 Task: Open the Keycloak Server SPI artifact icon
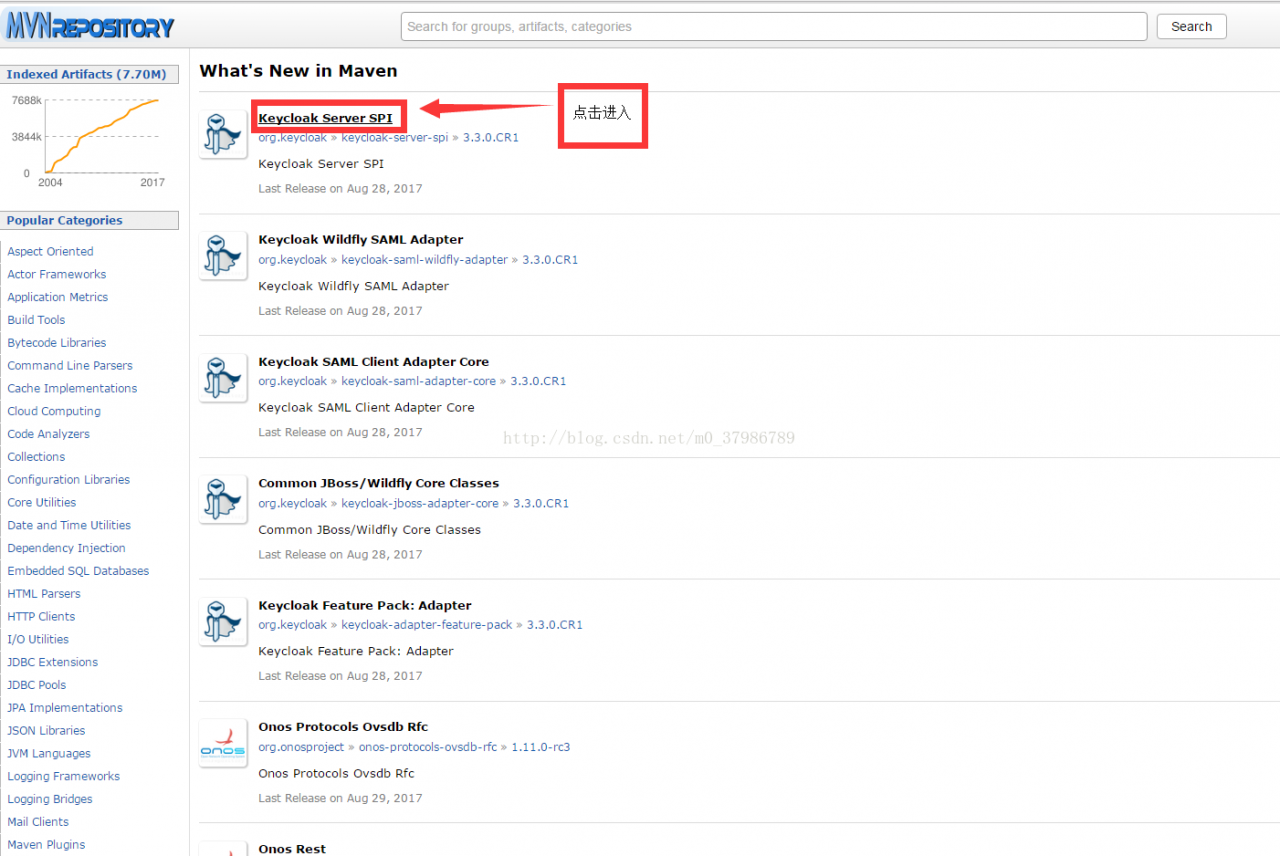point(223,135)
